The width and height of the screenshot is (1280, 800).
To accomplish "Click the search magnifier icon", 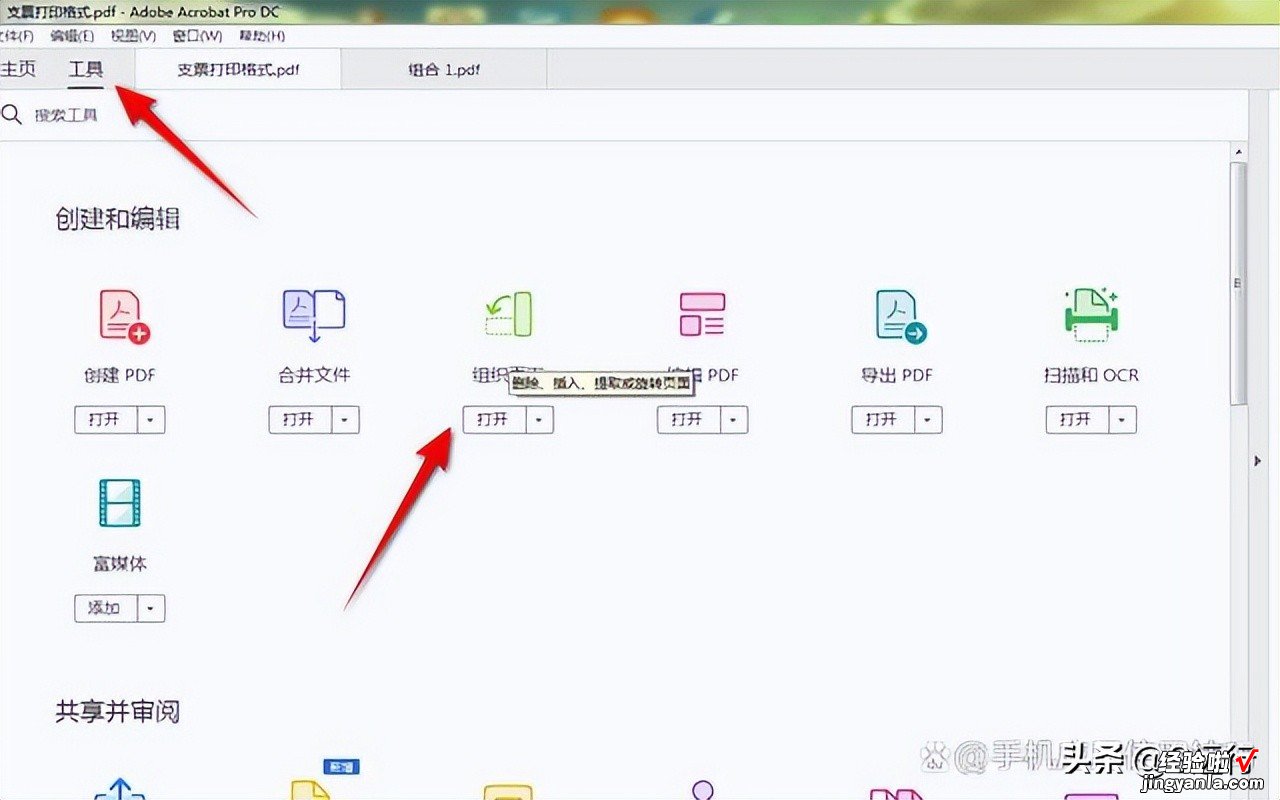I will coord(12,114).
